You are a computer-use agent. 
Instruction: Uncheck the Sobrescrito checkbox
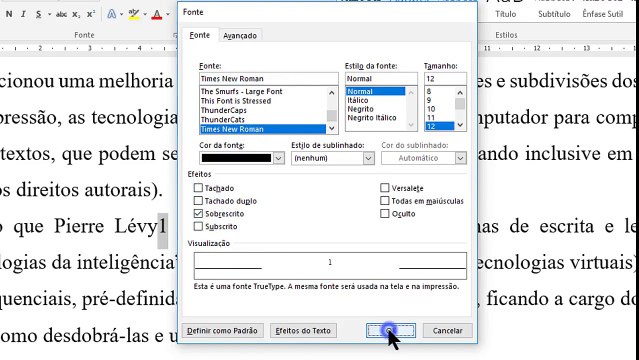click(x=198, y=213)
